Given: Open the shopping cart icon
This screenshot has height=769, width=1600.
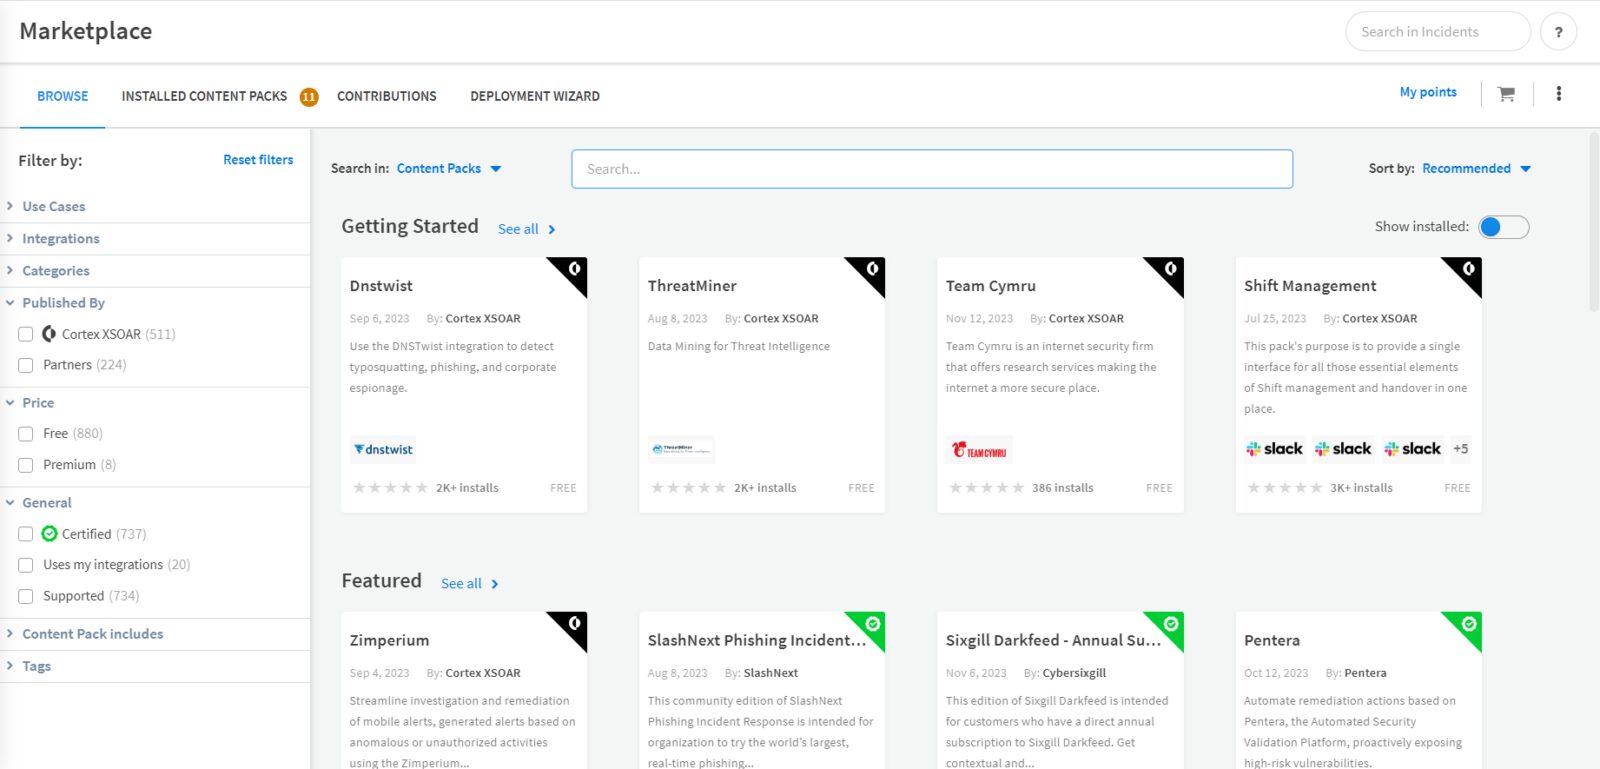Looking at the screenshot, I should (1506, 94).
